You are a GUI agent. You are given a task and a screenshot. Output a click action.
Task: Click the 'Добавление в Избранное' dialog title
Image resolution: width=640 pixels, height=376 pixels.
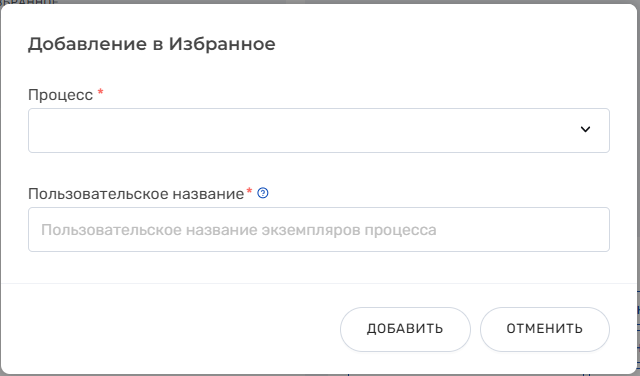coord(152,44)
